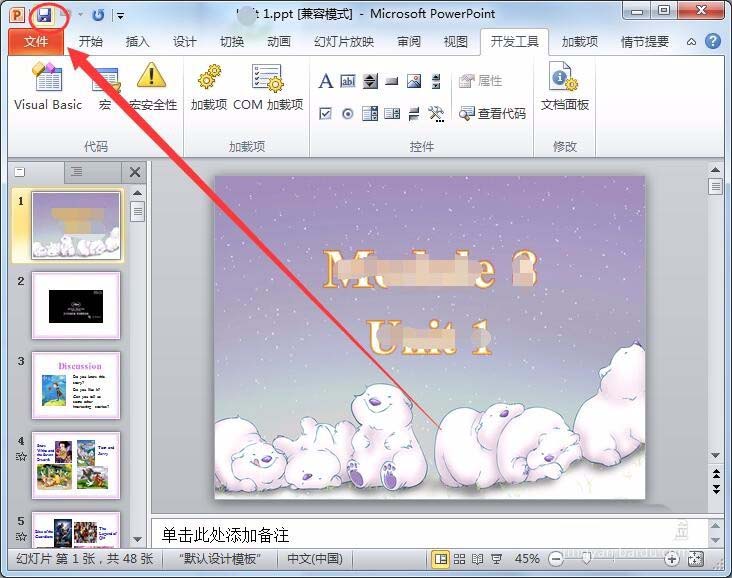Open the Customize Quick Access Toolbar dropdown

click(x=120, y=16)
